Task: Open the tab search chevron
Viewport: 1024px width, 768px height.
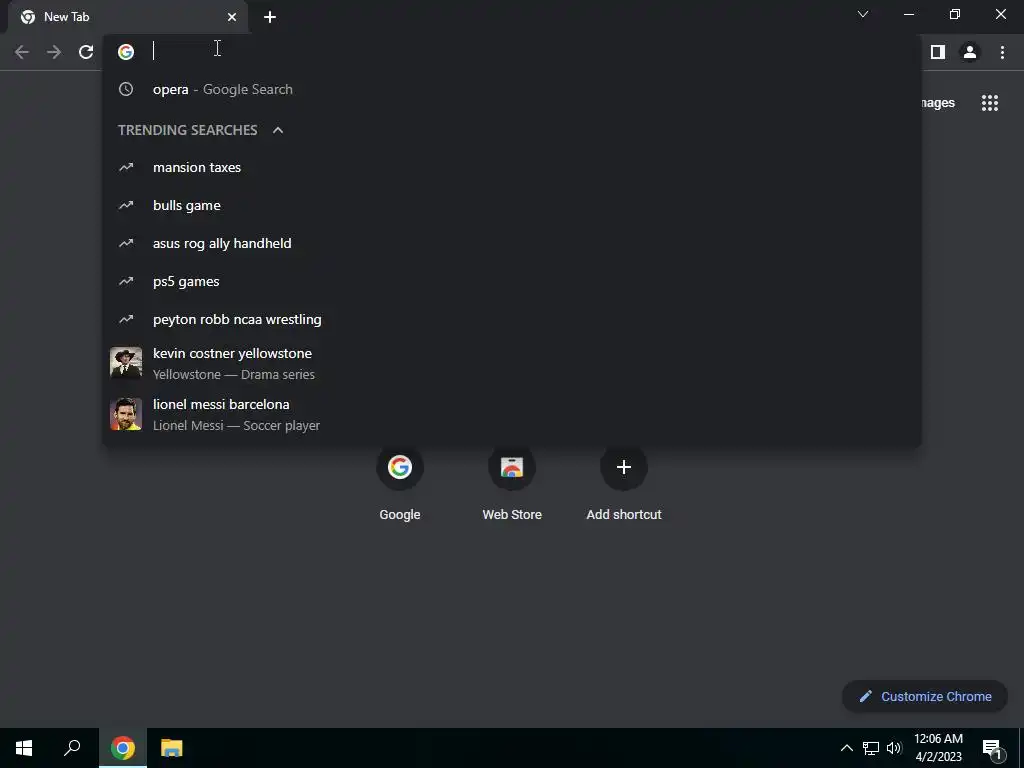Action: tap(863, 14)
